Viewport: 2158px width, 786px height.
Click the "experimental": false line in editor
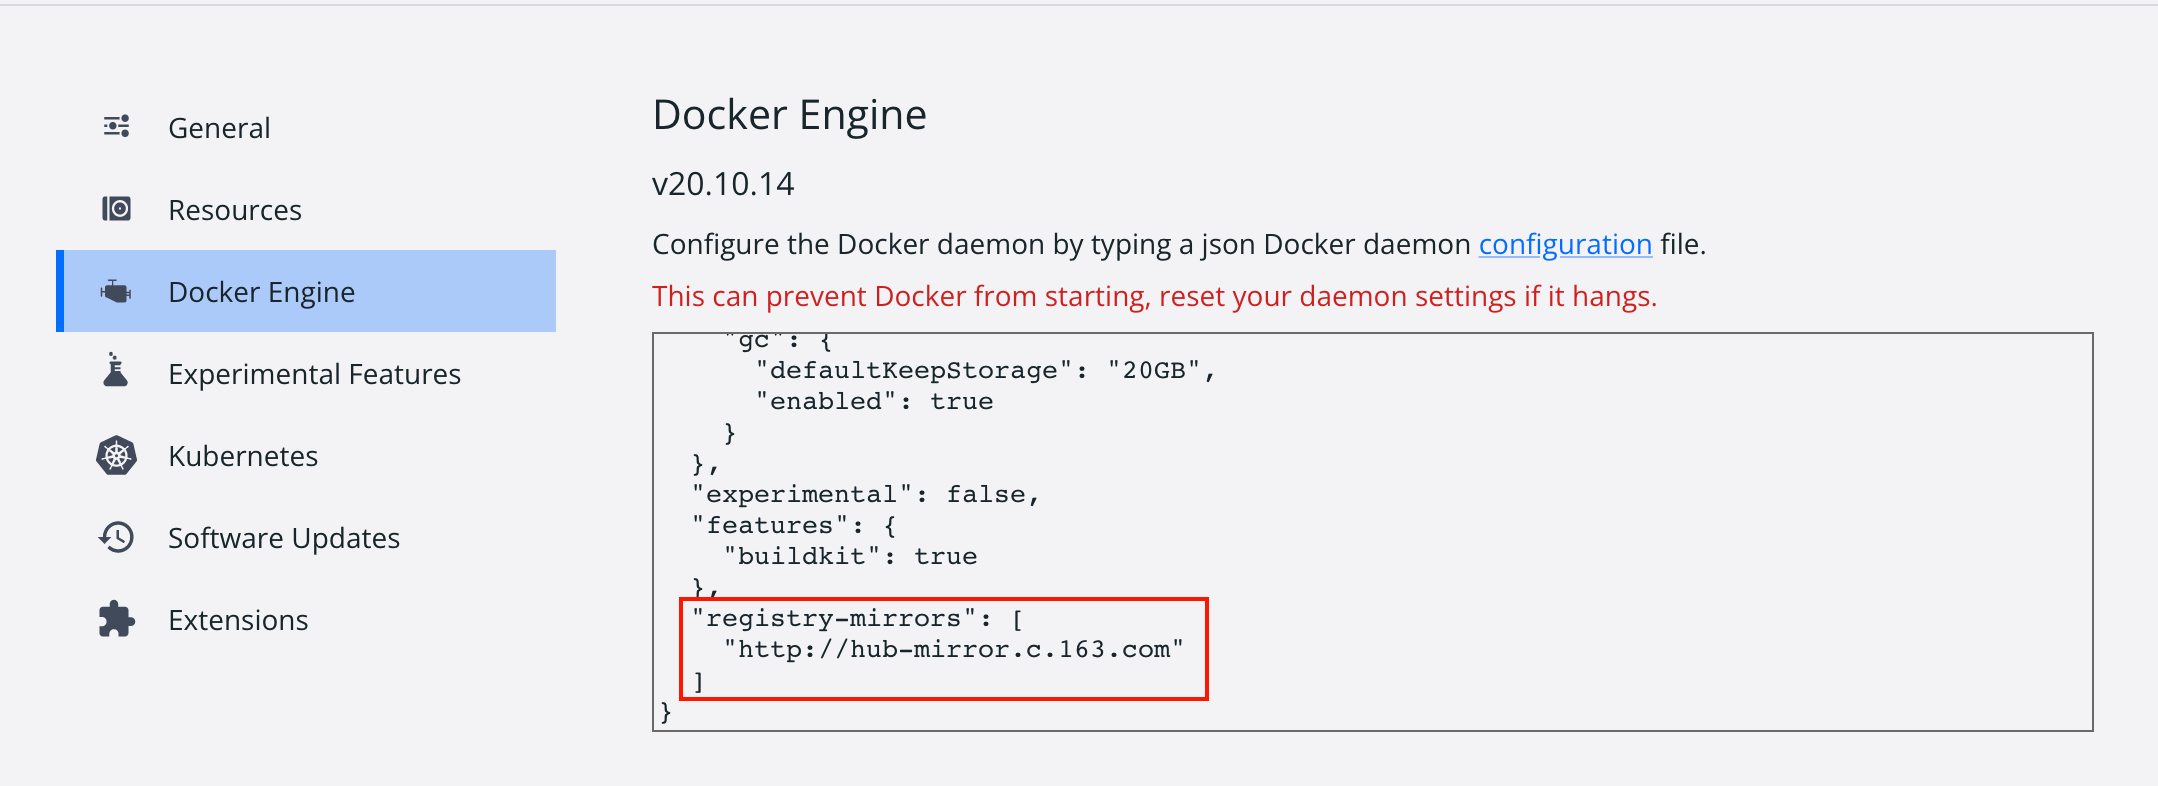pyautogui.click(x=866, y=495)
